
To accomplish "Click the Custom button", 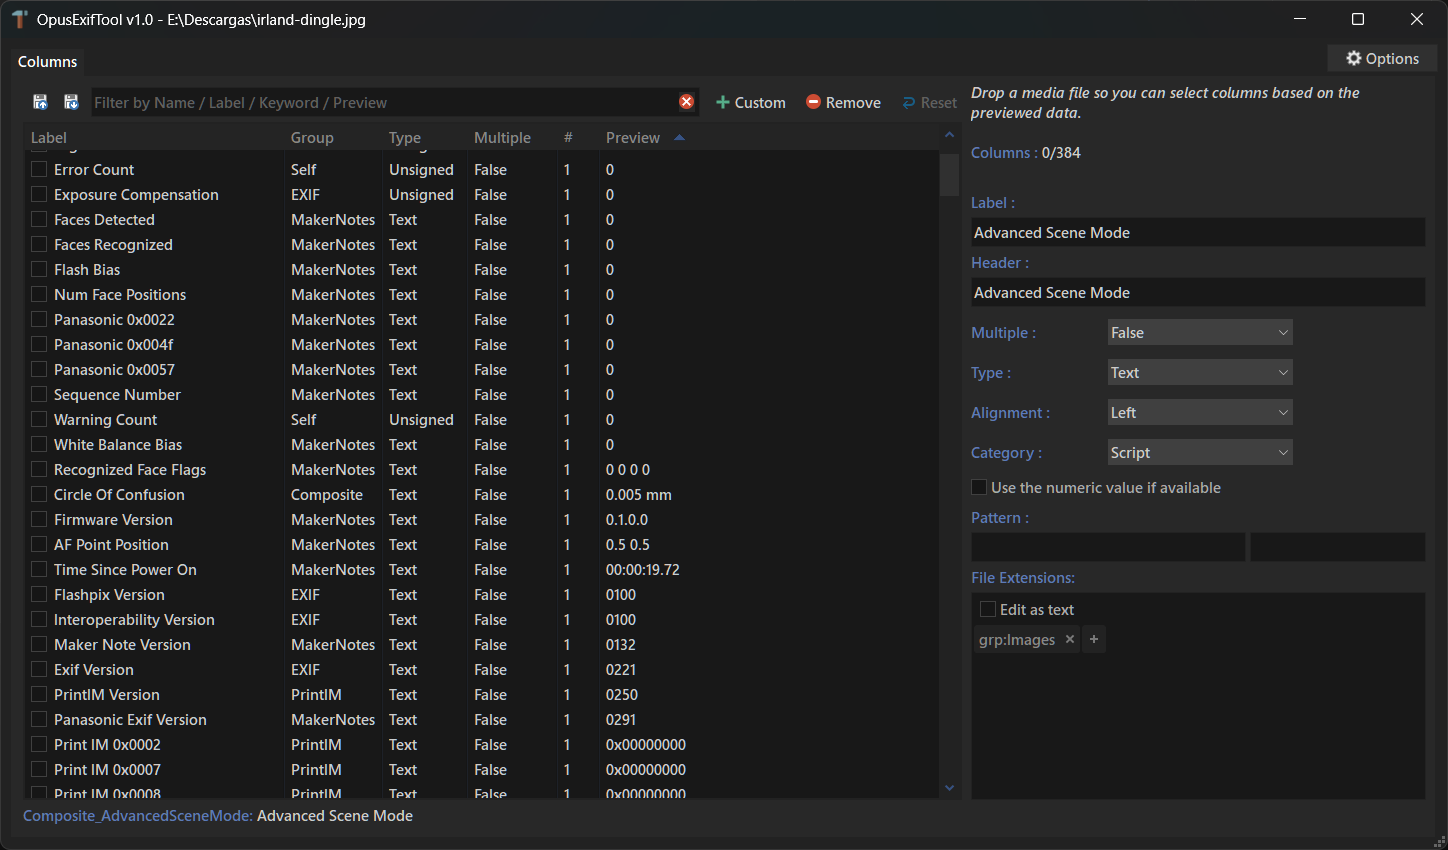I will click(x=750, y=103).
